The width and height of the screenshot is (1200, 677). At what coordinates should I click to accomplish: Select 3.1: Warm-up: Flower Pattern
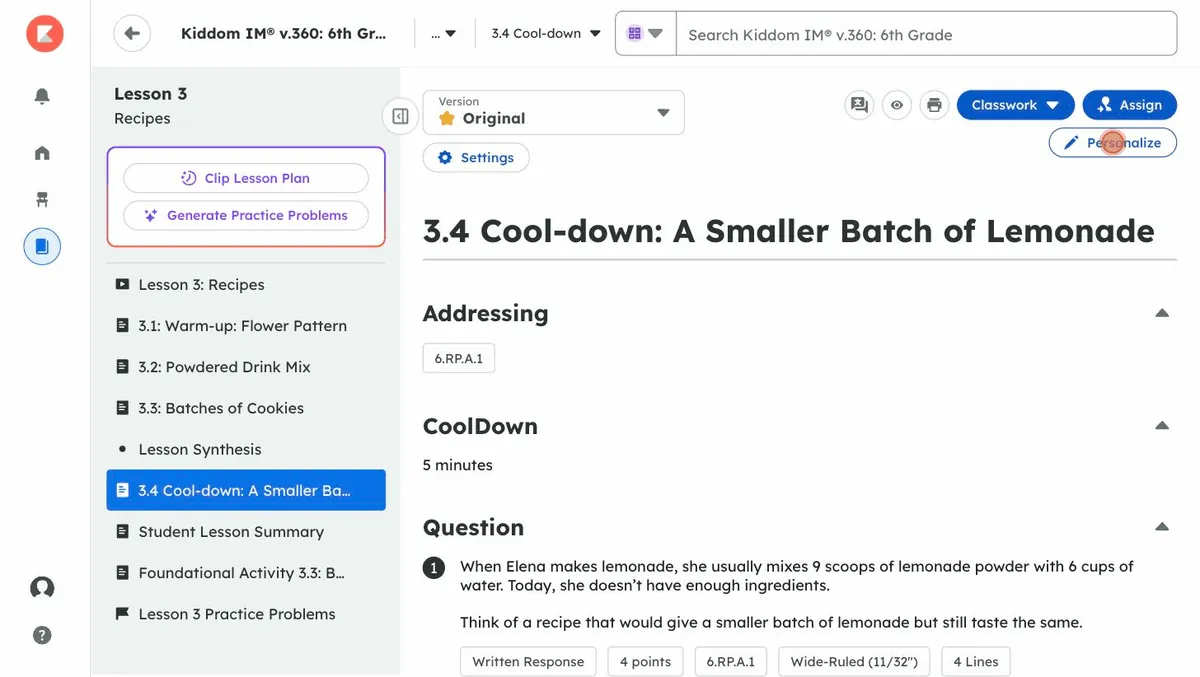coord(246,325)
